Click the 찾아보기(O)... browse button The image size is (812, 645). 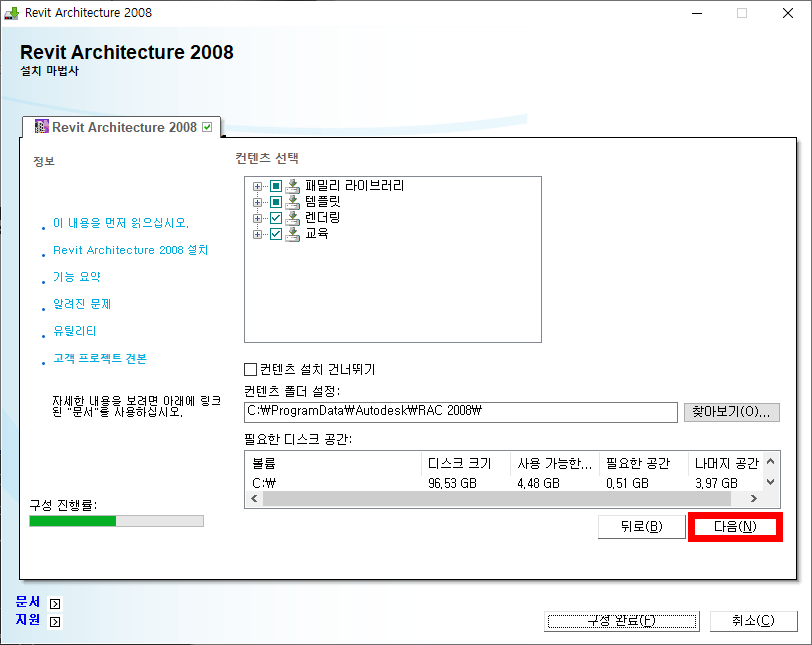(731, 412)
